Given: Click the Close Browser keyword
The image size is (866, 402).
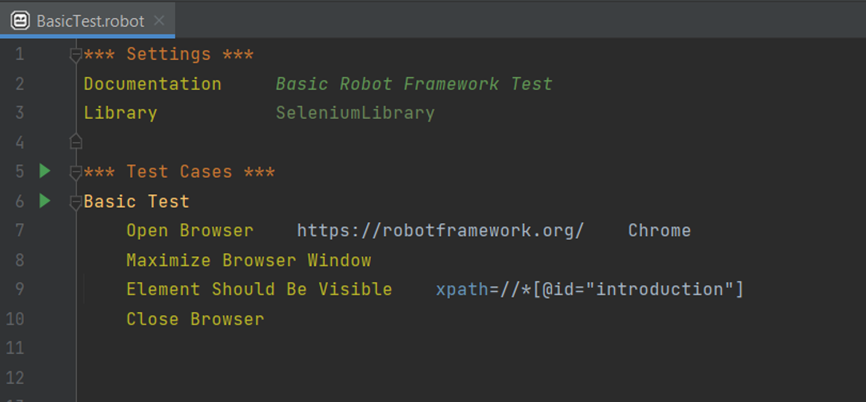Looking at the screenshot, I should 195,319.
